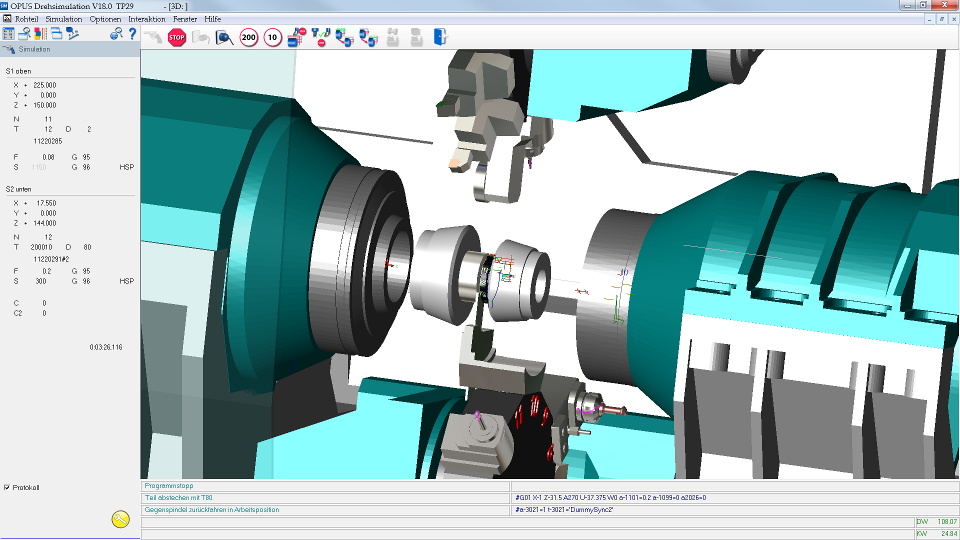Image resolution: width=960 pixels, height=540 pixels.
Task: Open the help question mark icon
Action: point(132,34)
